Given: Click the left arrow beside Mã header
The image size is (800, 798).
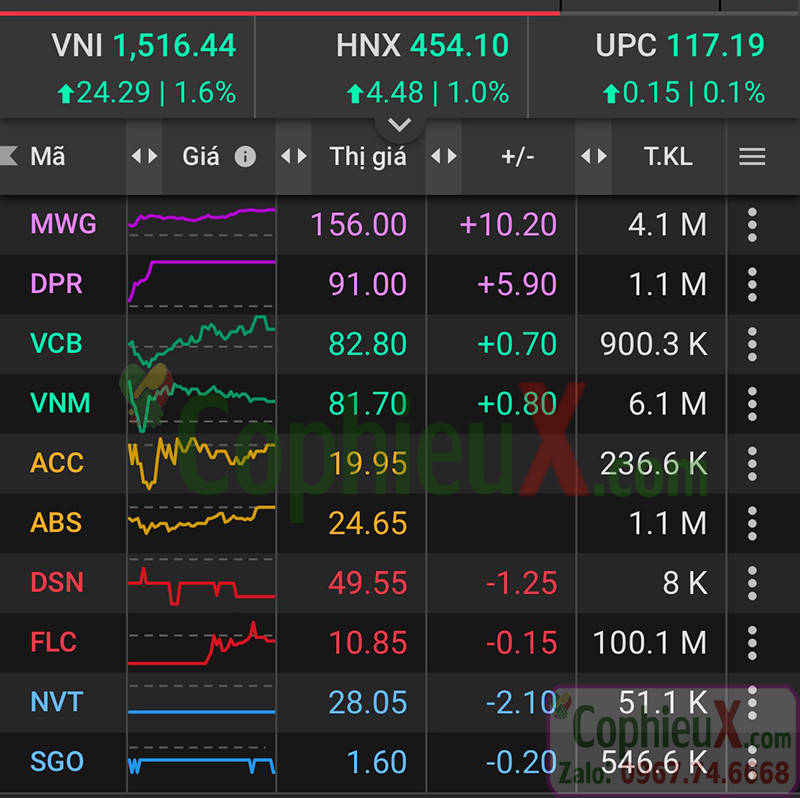Looking at the screenshot, I should point(10,156).
